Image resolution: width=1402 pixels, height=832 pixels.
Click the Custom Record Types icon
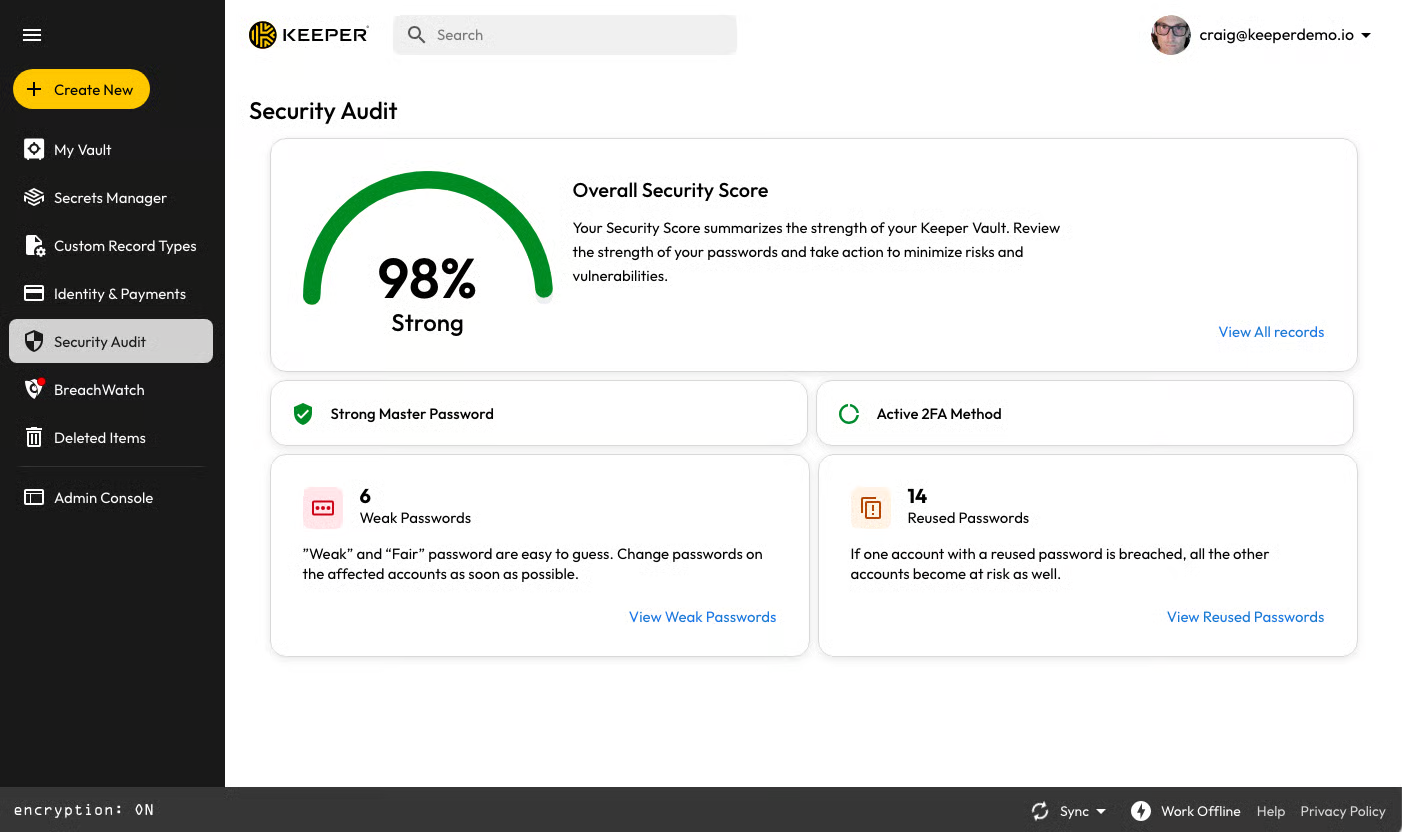pyautogui.click(x=34, y=246)
